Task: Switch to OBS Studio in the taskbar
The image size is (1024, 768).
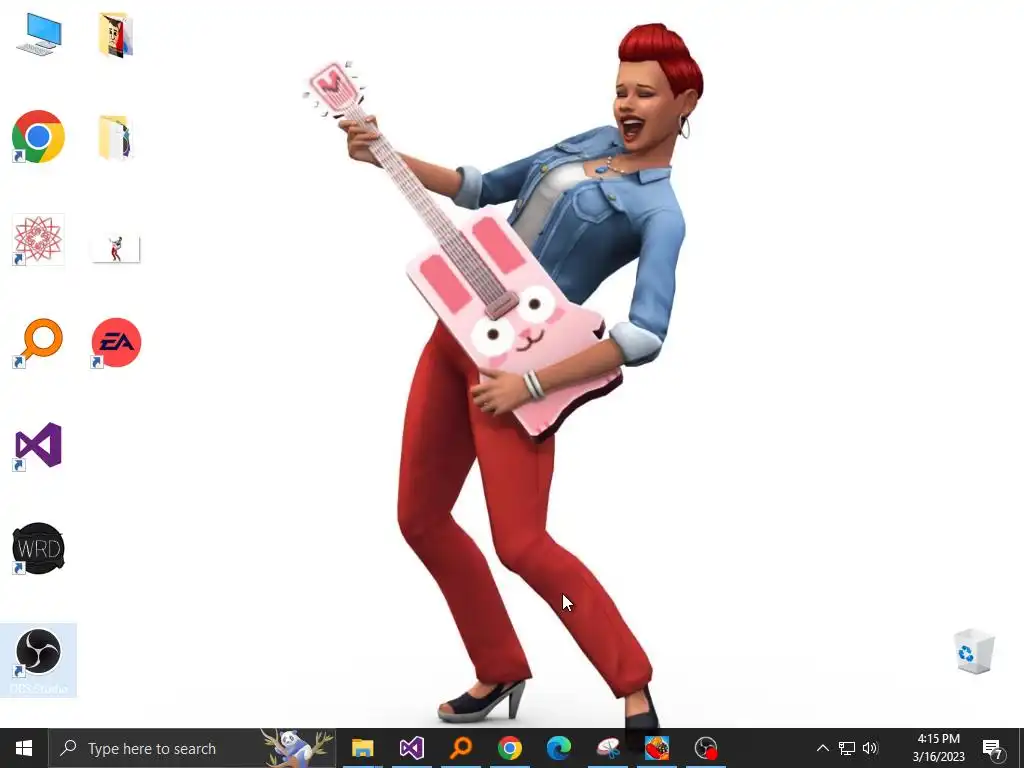Action: click(706, 748)
